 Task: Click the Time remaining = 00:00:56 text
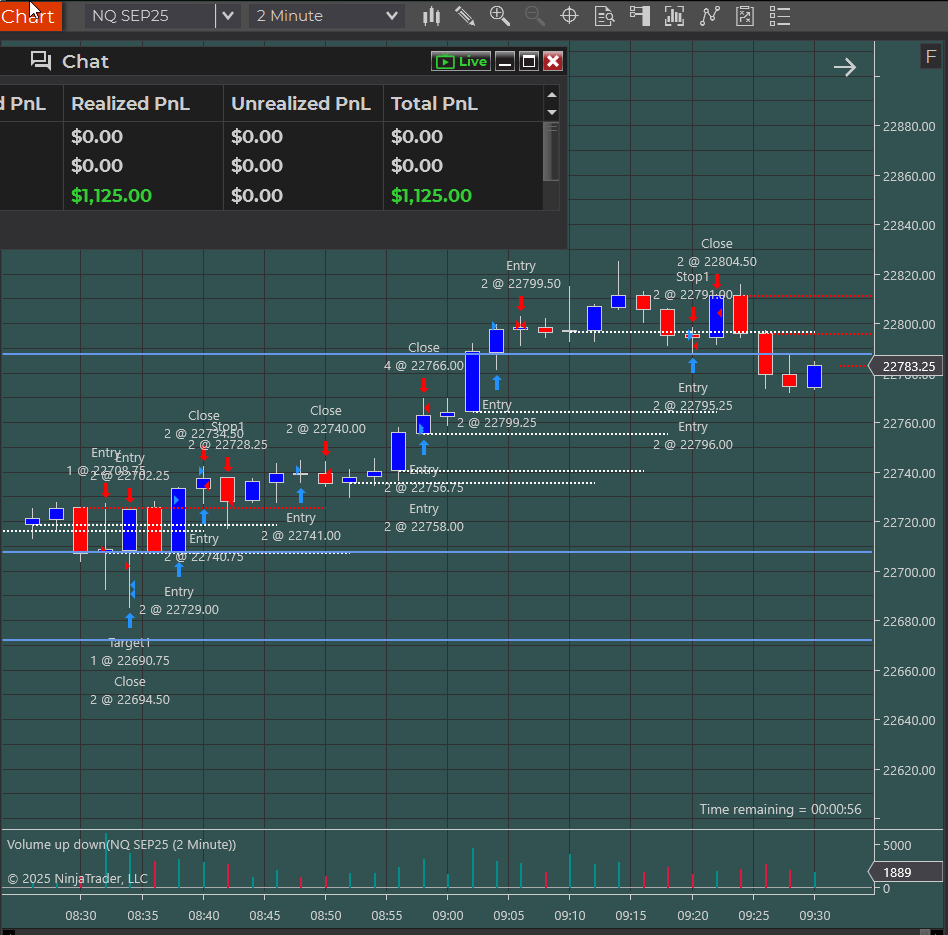coord(780,809)
